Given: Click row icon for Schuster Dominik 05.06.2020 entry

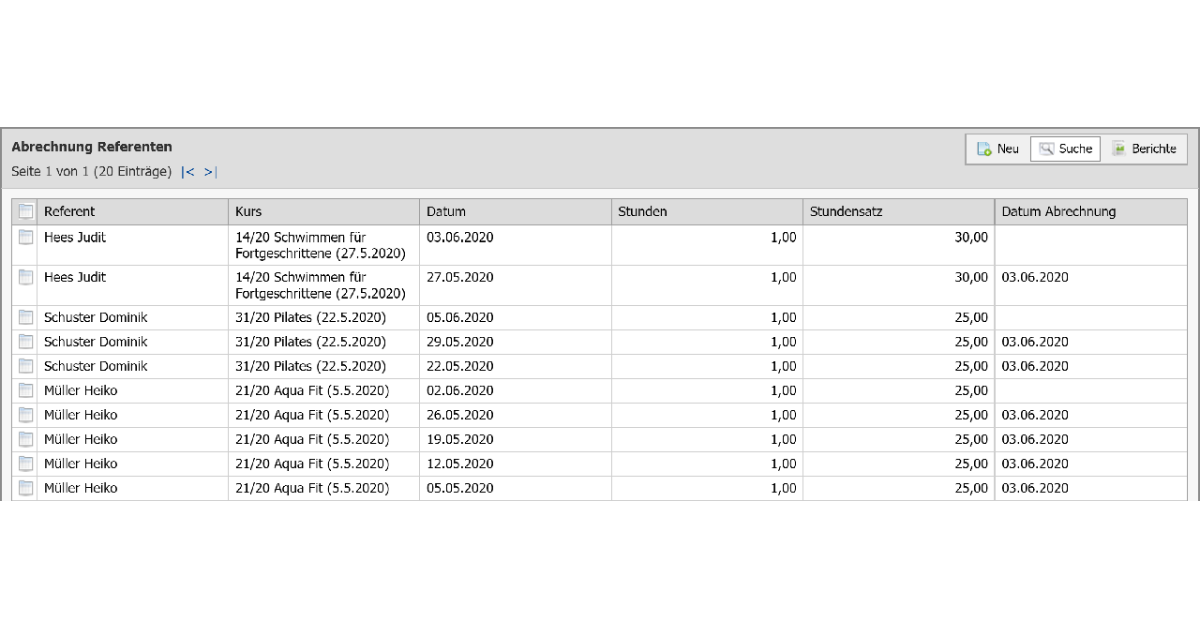Looking at the screenshot, I should [26, 318].
